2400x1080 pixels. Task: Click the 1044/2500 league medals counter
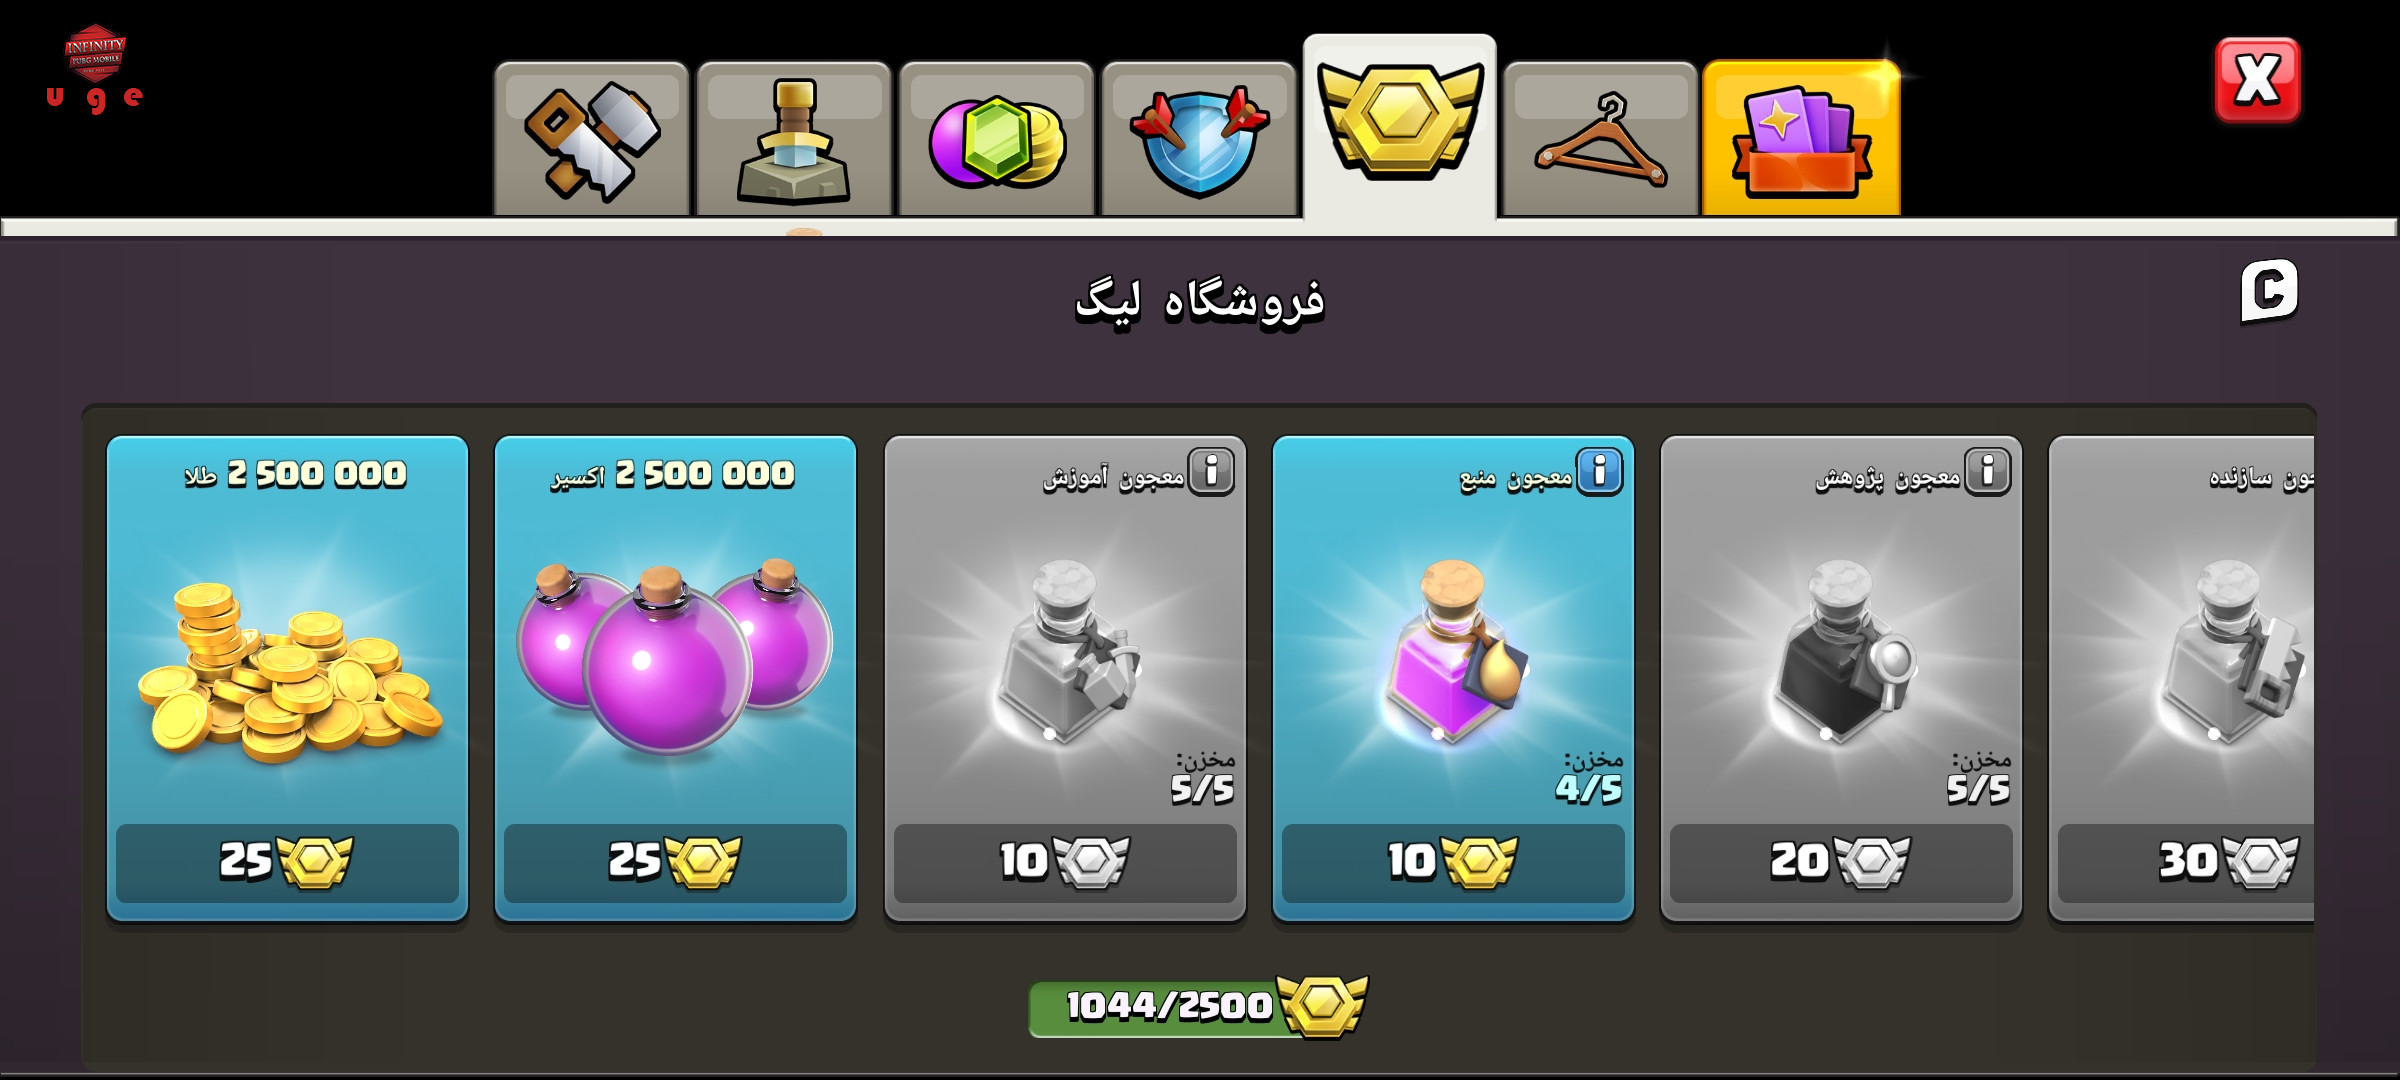pyautogui.click(x=1198, y=1007)
